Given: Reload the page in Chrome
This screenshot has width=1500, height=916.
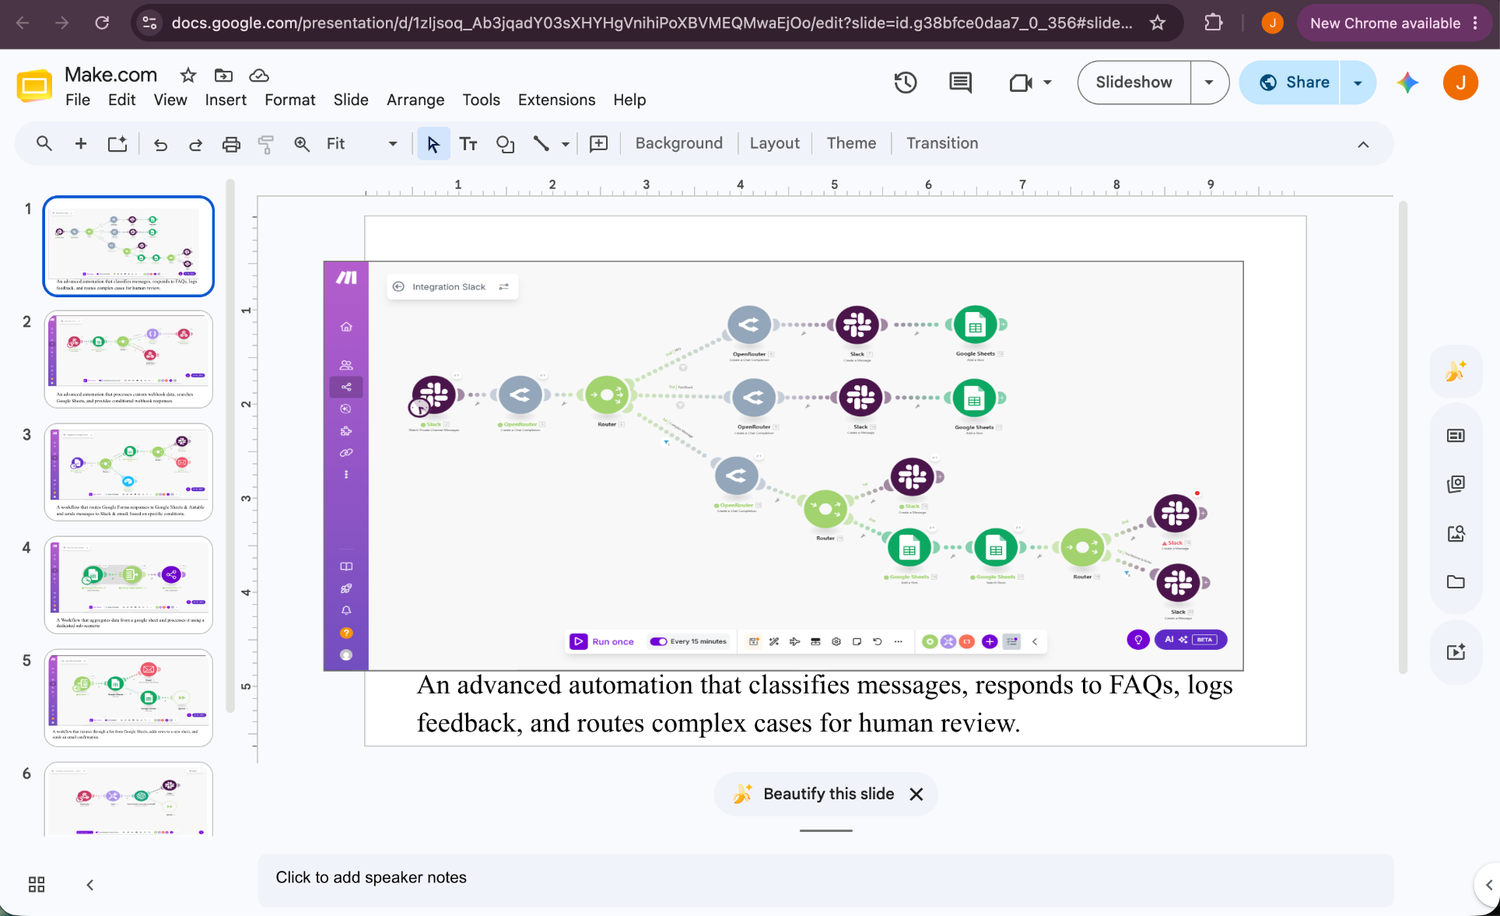Looking at the screenshot, I should pyautogui.click(x=102, y=22).
